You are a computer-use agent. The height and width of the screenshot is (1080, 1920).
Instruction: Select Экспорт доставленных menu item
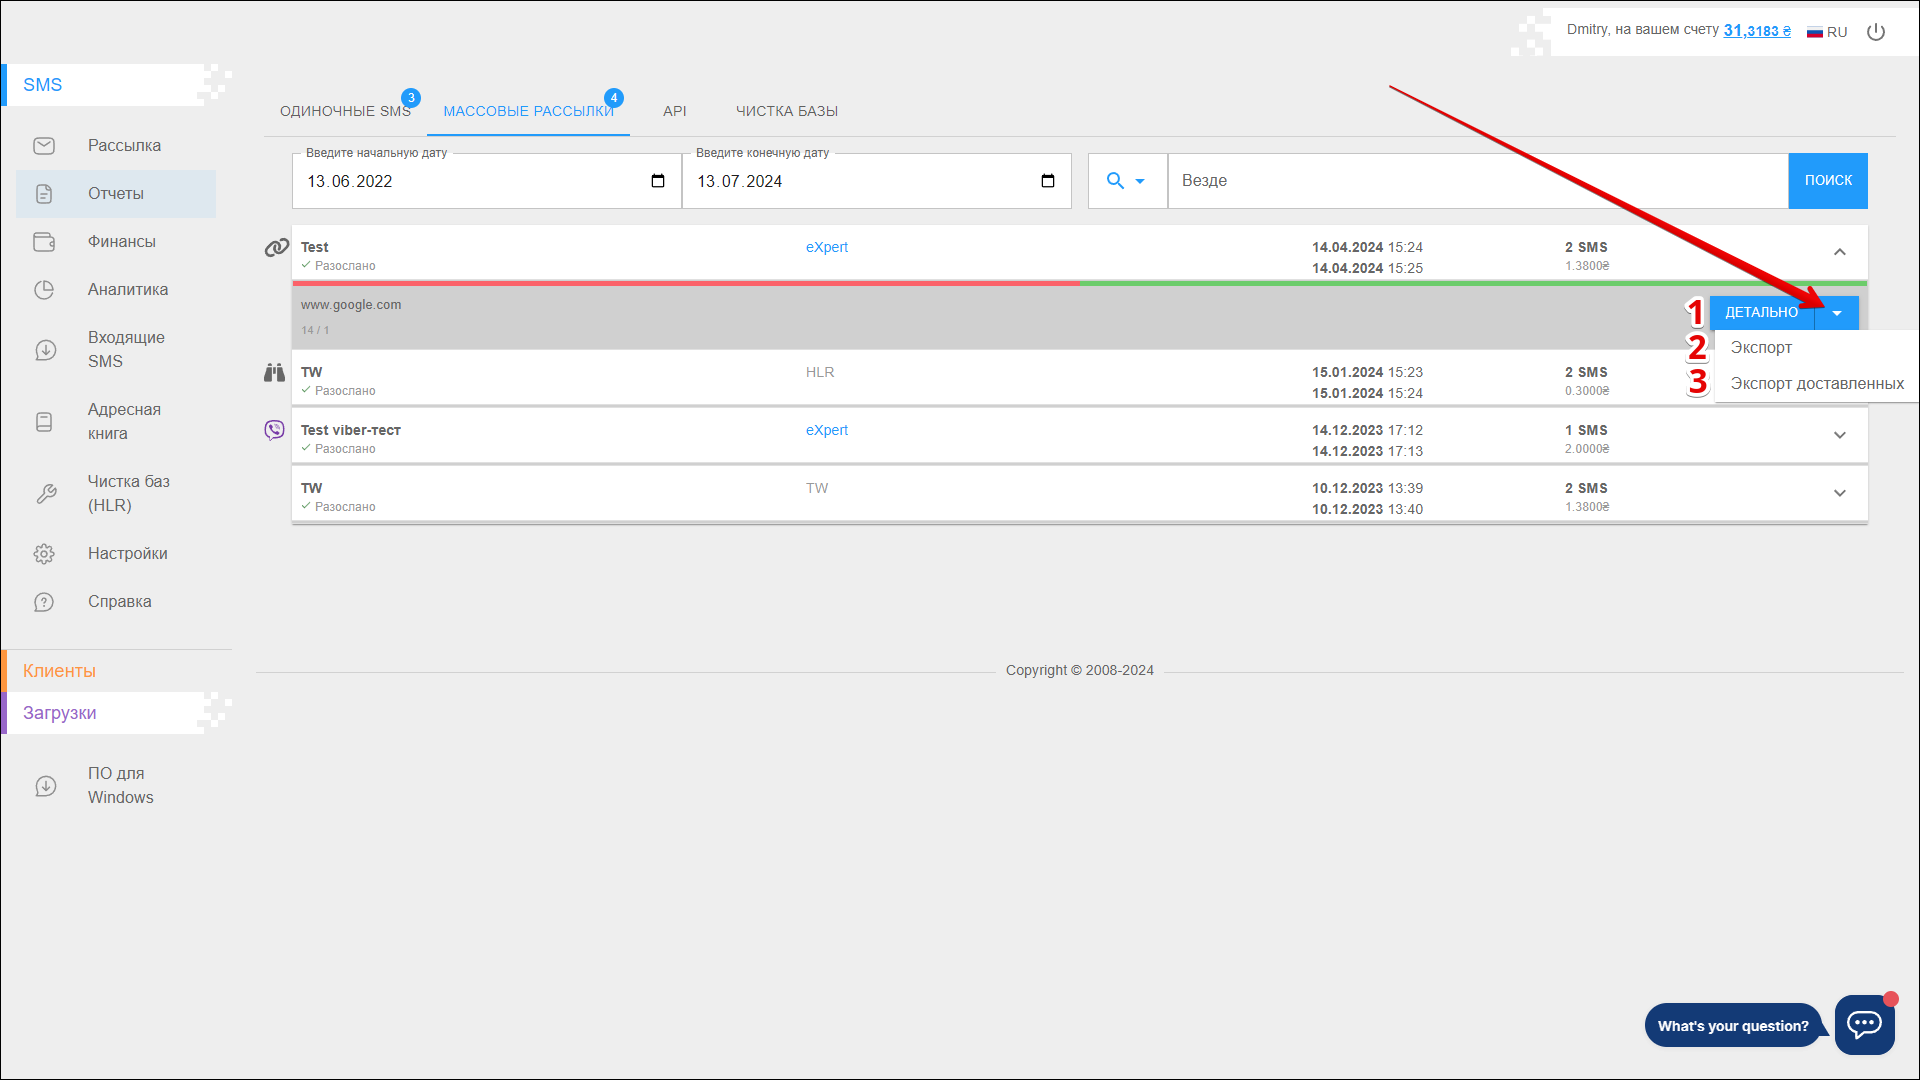click(1816, 384)
